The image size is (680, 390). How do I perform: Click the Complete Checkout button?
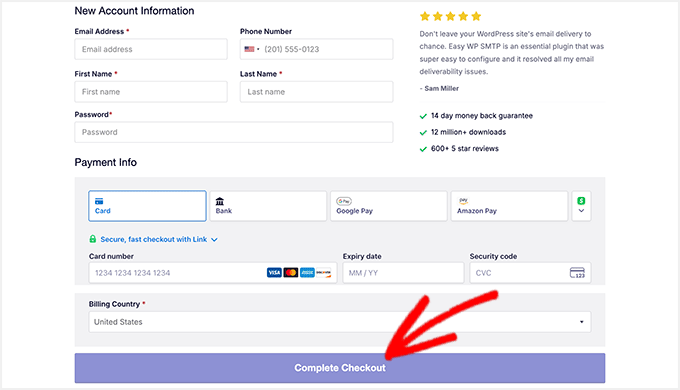(340, 368)
